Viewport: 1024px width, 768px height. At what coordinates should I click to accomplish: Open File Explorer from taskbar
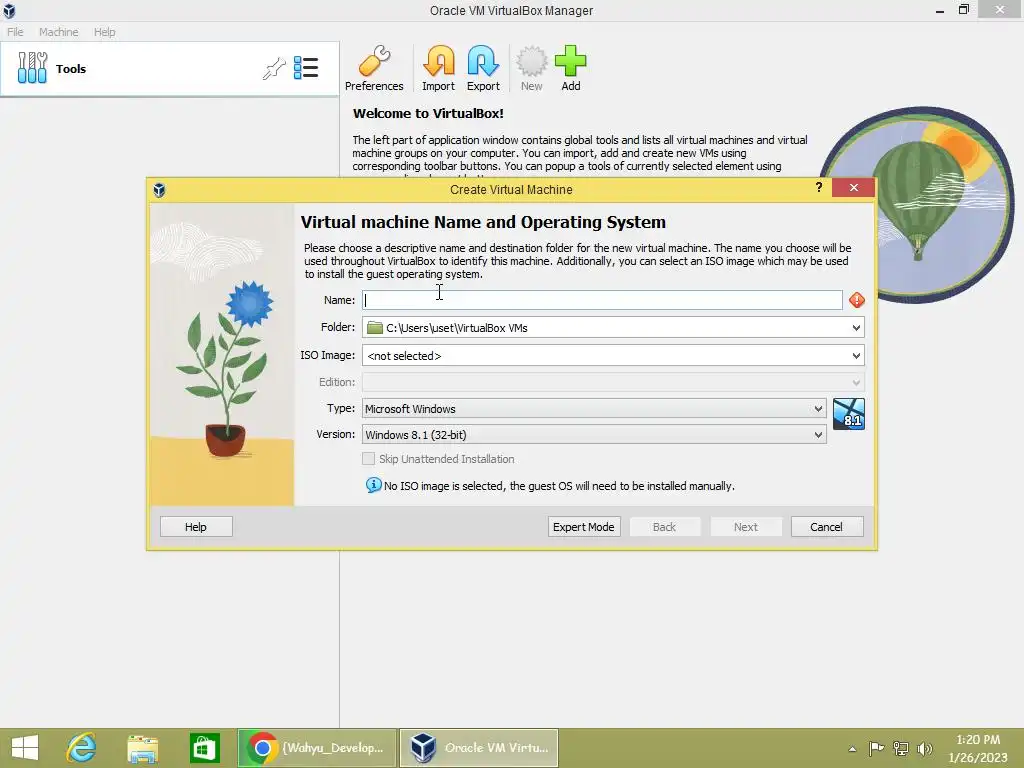pyautogui.click(x=142, y=748)
